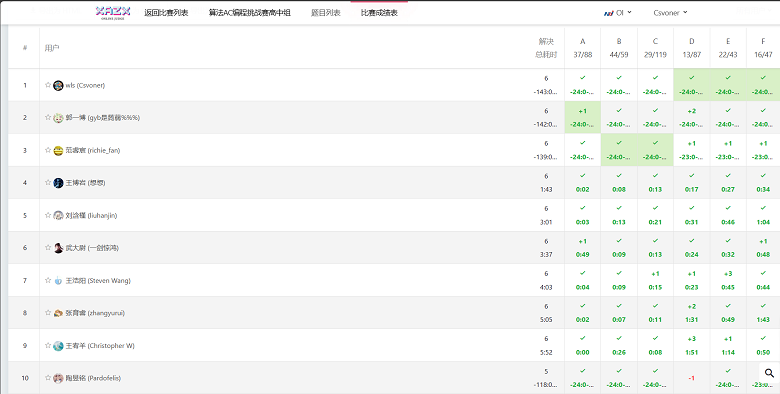Image resolution: width=780 pixels, height=394 pixels.
Task: Switch to the 题目列表 tab
Action: (x=326, y=13)
